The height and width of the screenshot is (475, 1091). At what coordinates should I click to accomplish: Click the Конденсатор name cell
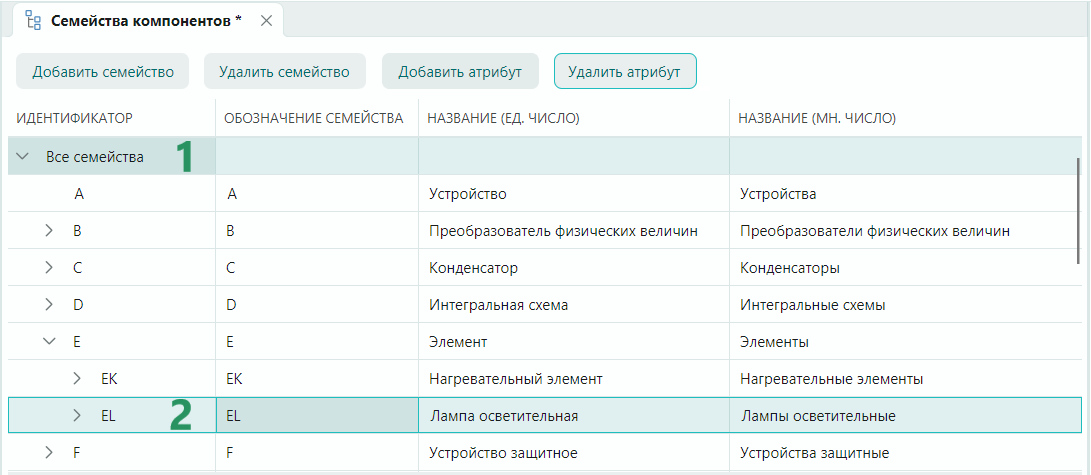(x=574, y=268)
